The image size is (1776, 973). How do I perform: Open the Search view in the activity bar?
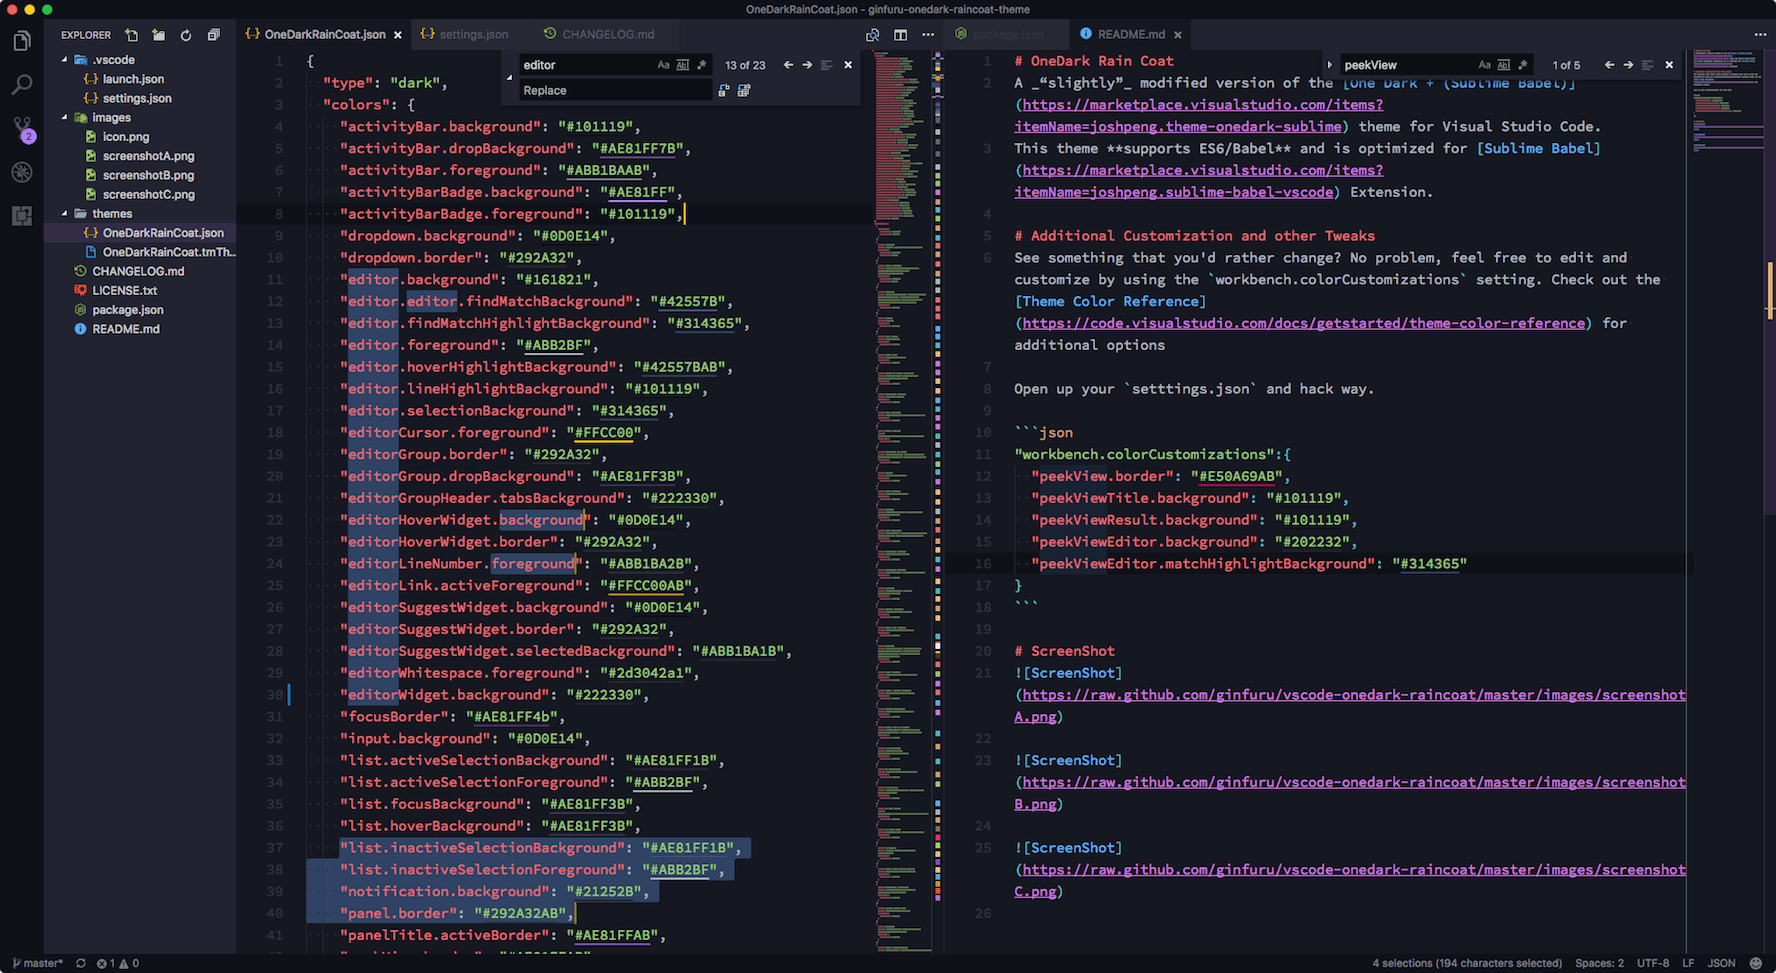coord(21,85)
